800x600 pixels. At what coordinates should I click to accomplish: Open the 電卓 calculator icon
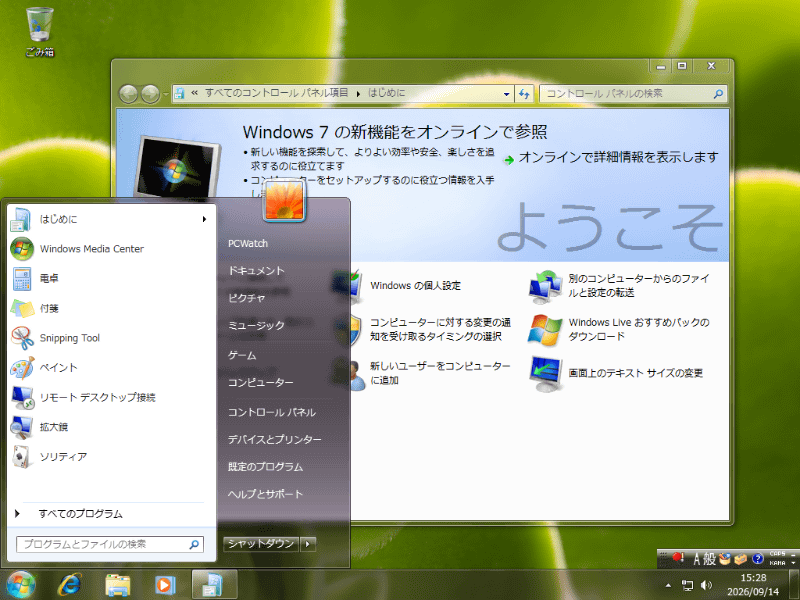pos(21,279)
